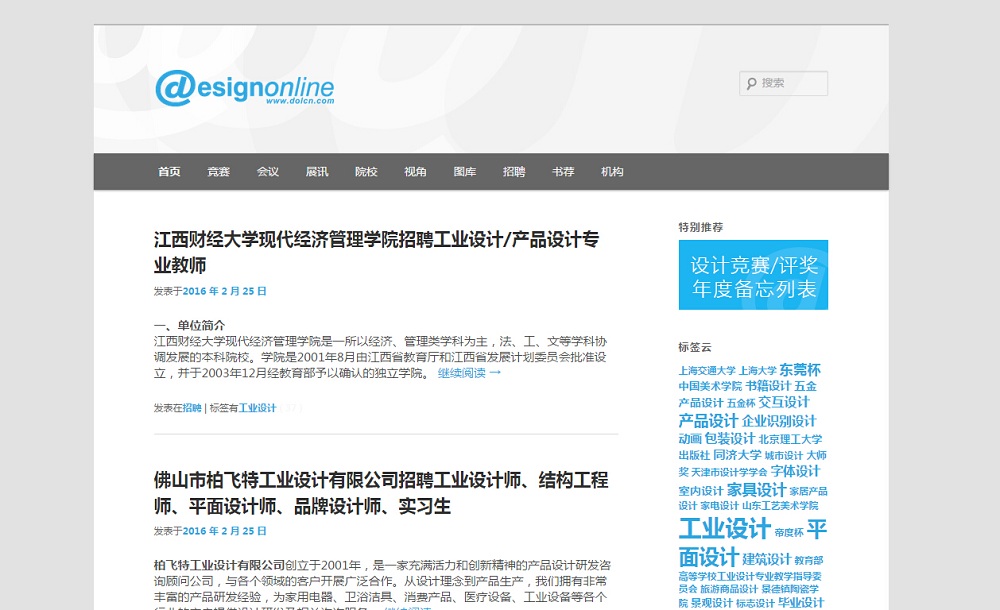The image size is (1000, 610).
Task: Open the 图库 gallery menu item
Action: 465,172
